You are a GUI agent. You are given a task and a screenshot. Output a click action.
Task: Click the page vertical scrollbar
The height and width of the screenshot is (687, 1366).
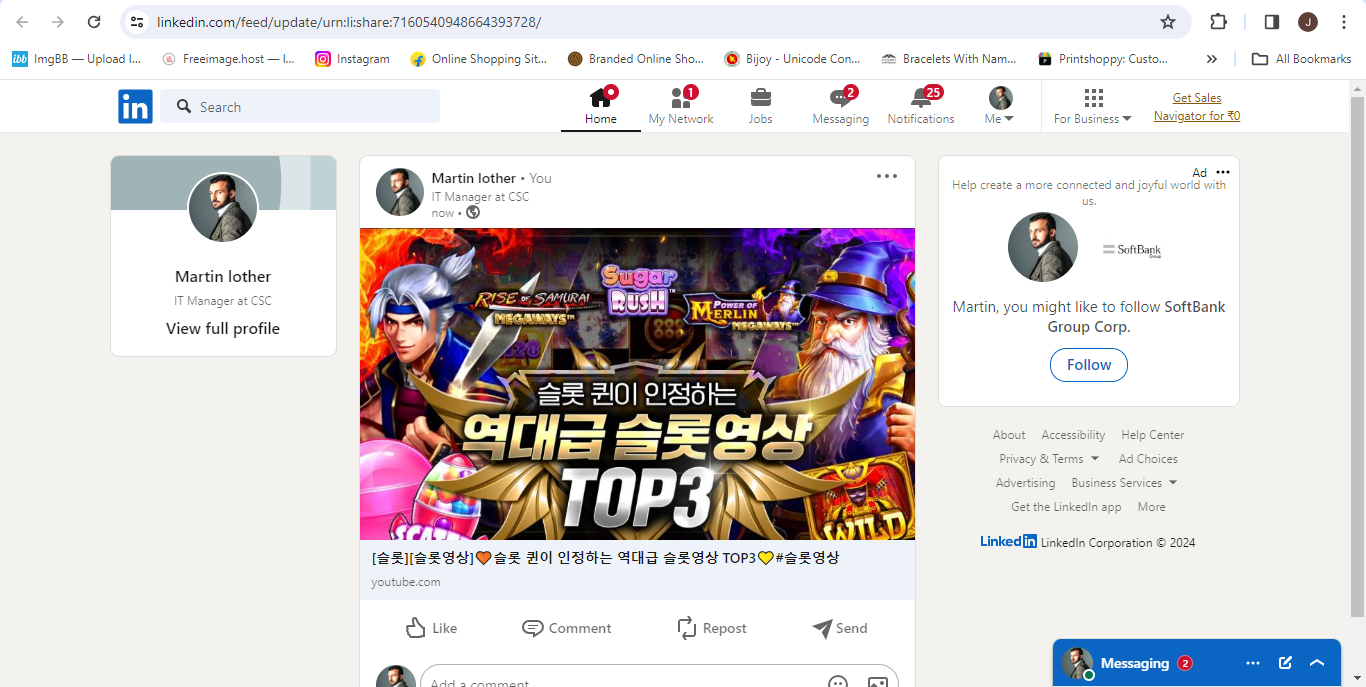[1357, 355]
